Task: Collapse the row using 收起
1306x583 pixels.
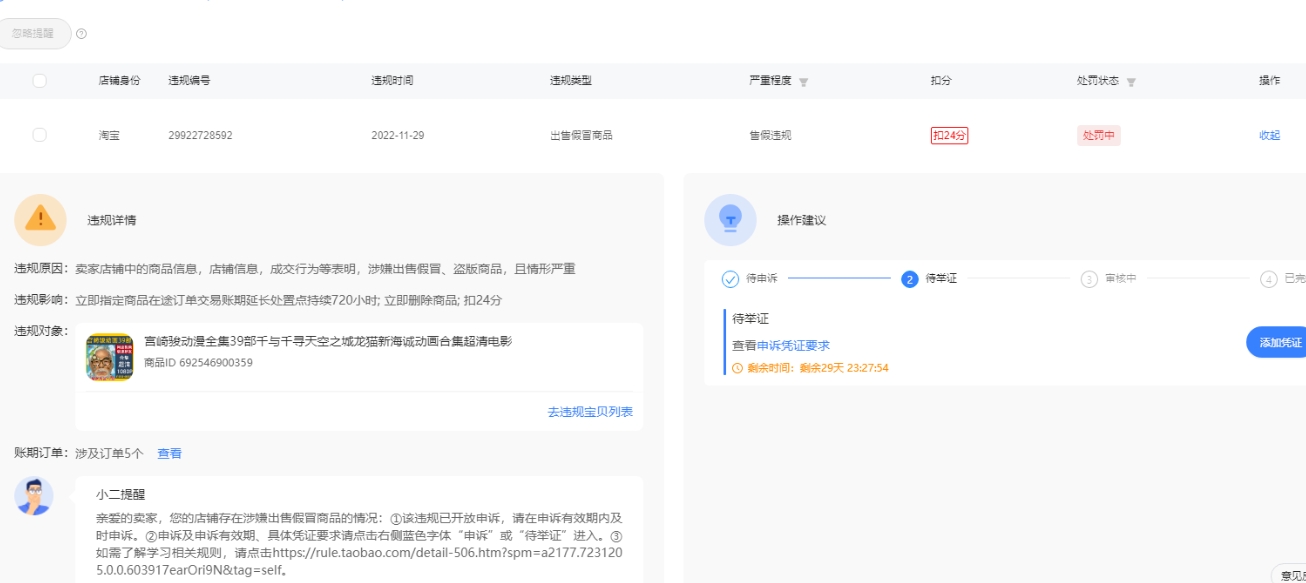Action: click(1269, 135)
